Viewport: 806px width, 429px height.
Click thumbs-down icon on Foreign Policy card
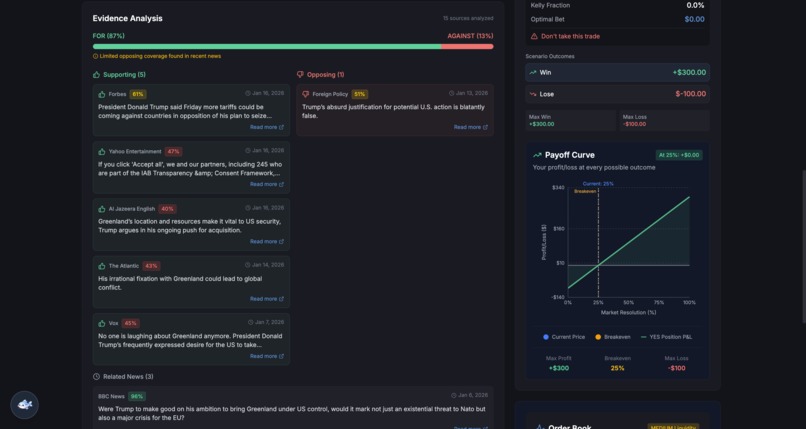pos(305,95)
